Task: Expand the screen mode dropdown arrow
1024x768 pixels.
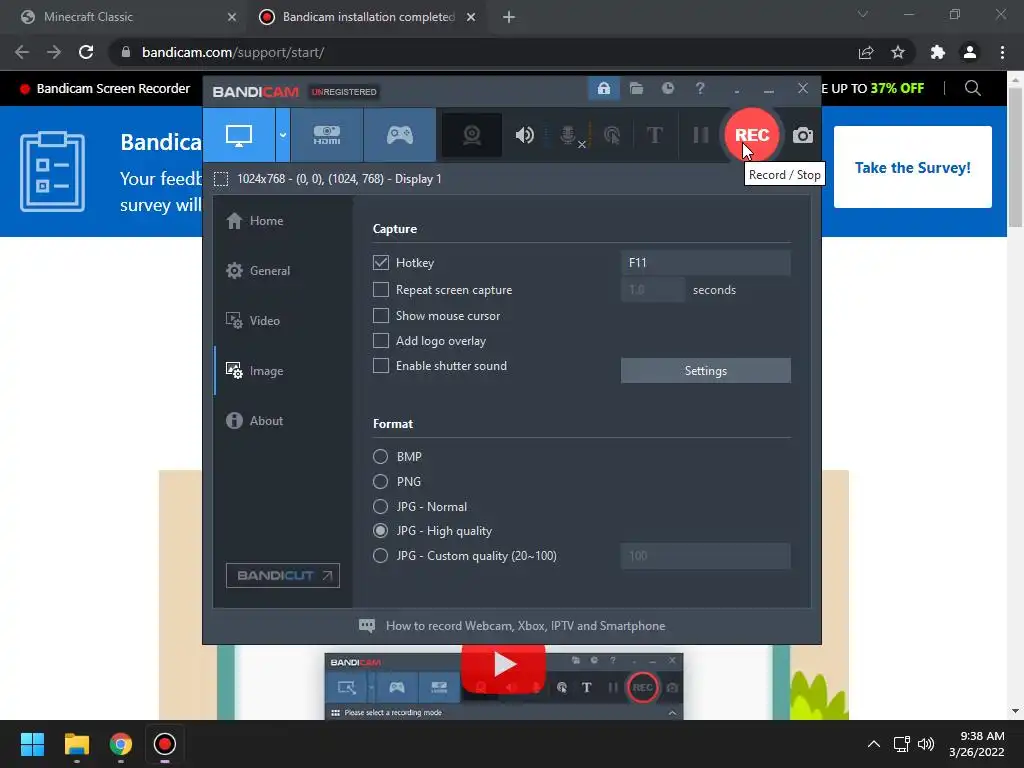Action: click(283, 135)
